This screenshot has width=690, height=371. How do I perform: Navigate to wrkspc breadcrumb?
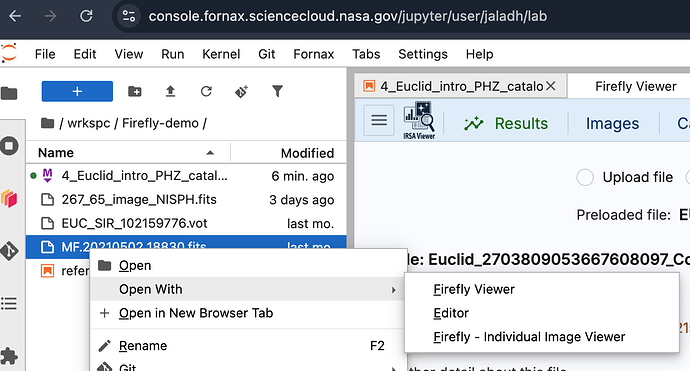[x=88, y=123]
